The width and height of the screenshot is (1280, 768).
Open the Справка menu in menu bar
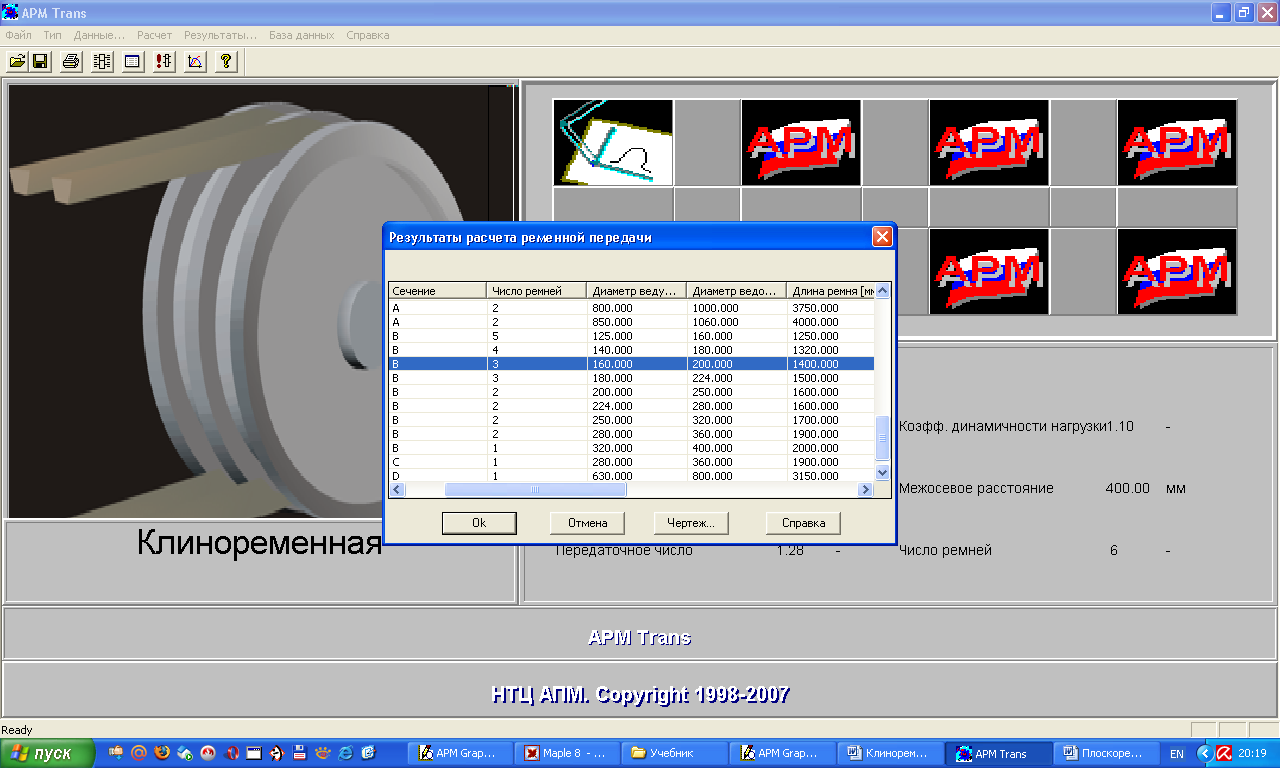(368, 35)
